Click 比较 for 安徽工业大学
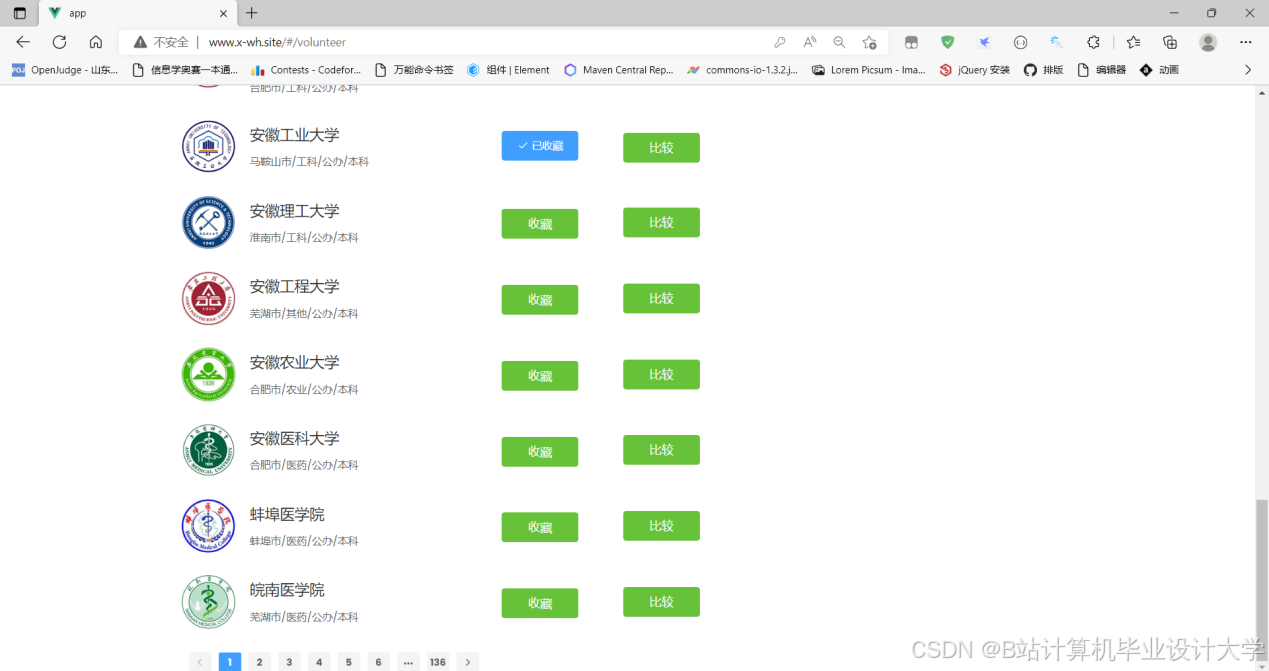This screenshot has height=671, width=1269. (661, 147)
